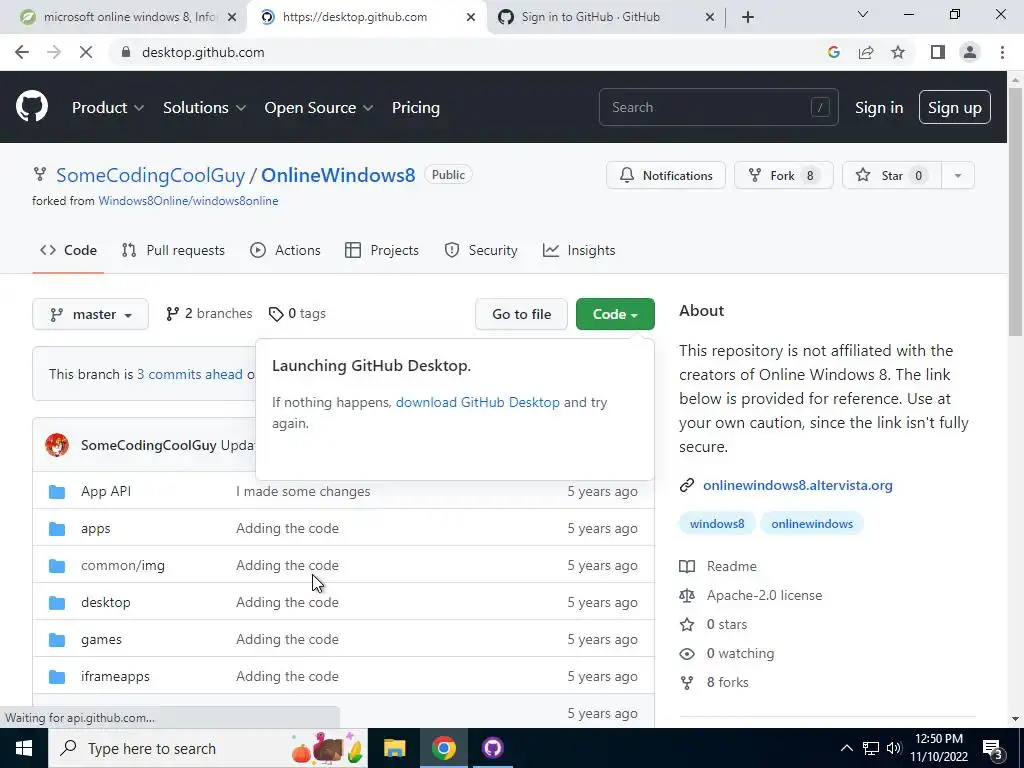Bookmark this page with star icon
The width and height of the screenshot is (1024, 768).
tap(898, 52)
